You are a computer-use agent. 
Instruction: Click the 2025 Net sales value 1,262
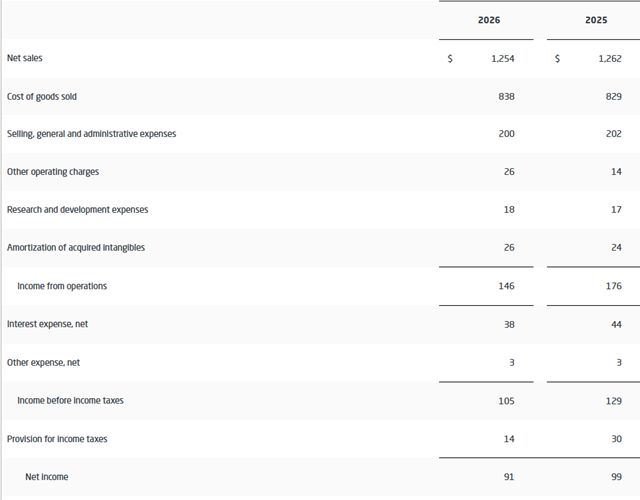point(610,58)
